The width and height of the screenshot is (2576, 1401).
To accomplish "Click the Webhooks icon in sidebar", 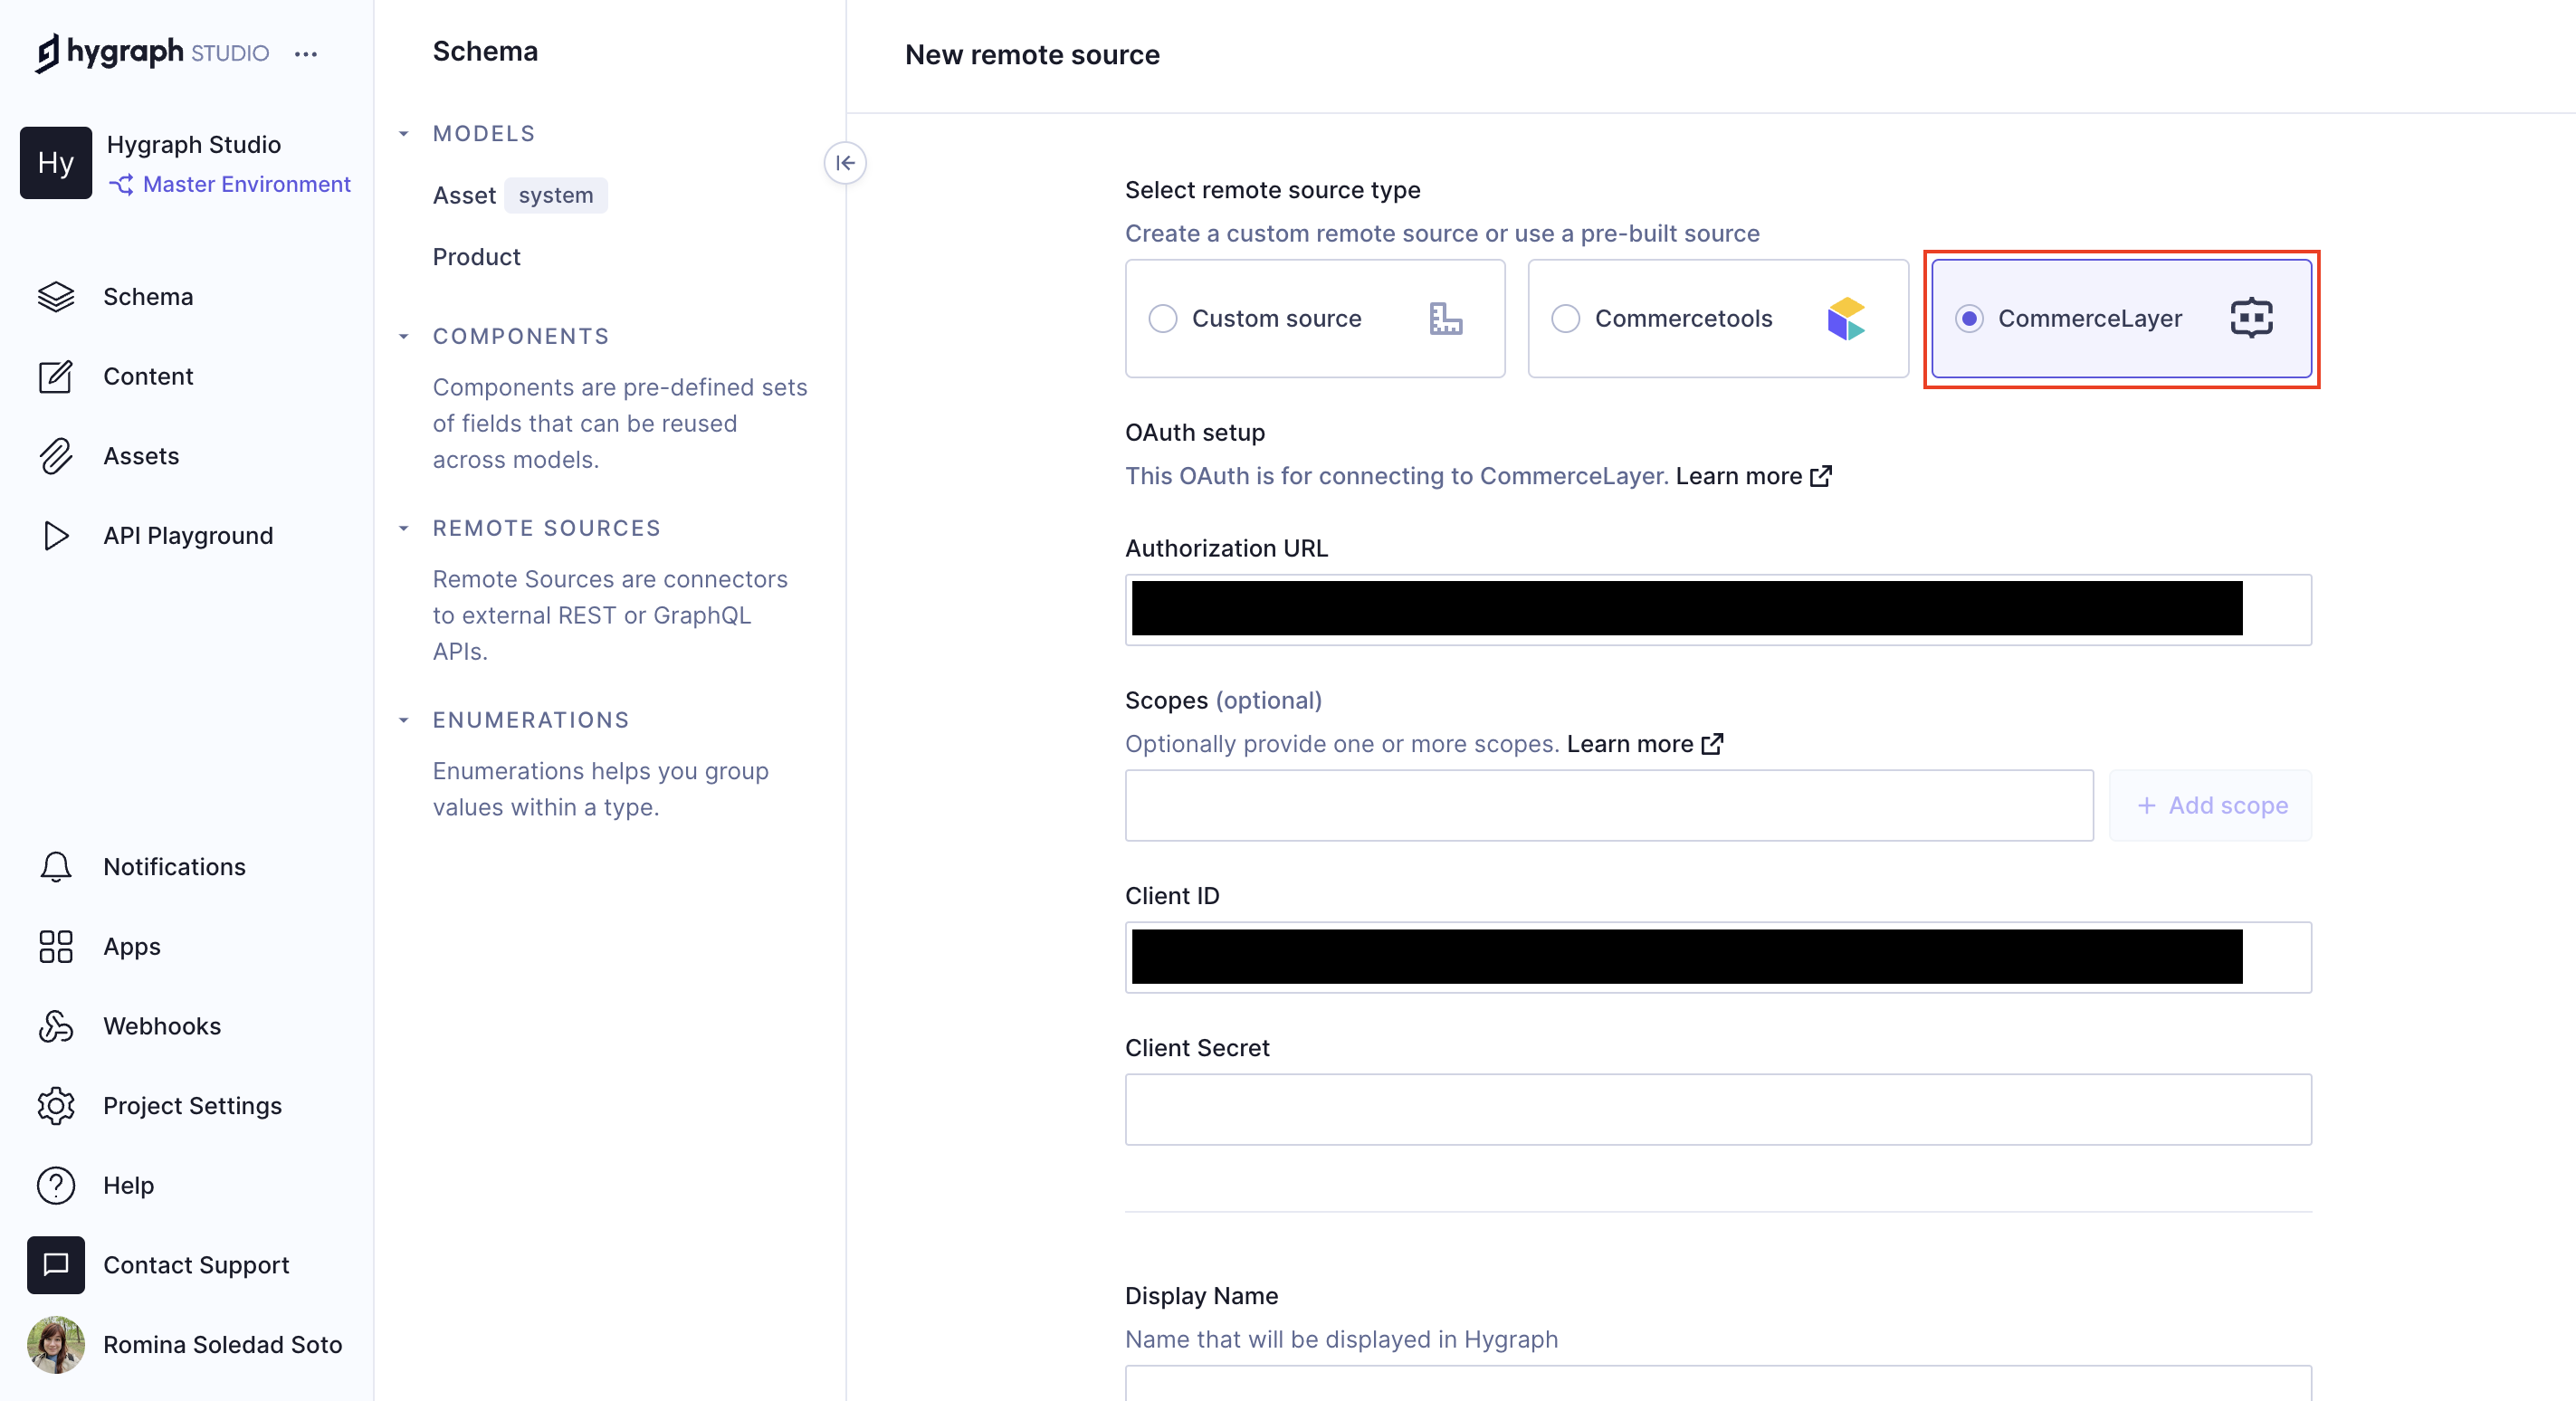I will click(x=57, y=1025).
